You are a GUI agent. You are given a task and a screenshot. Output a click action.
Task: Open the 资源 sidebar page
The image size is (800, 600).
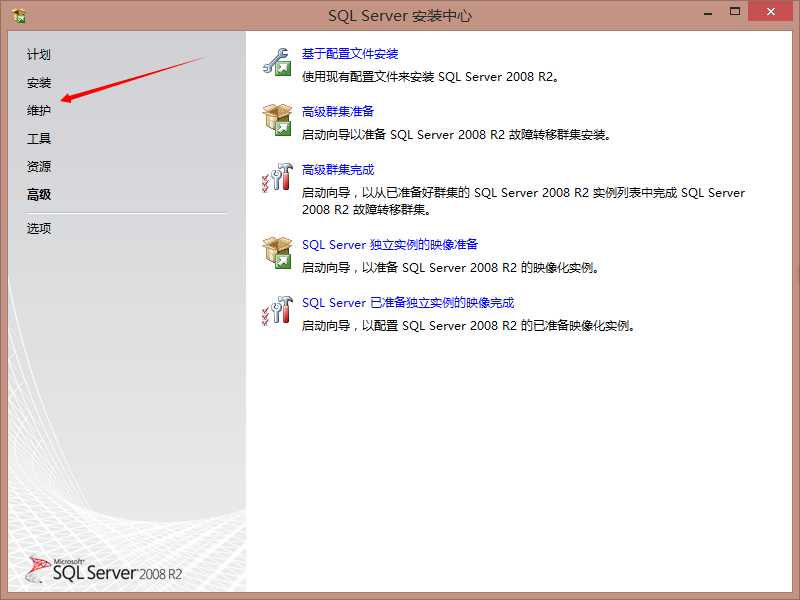pyautogui.click(x=39, y=166)
